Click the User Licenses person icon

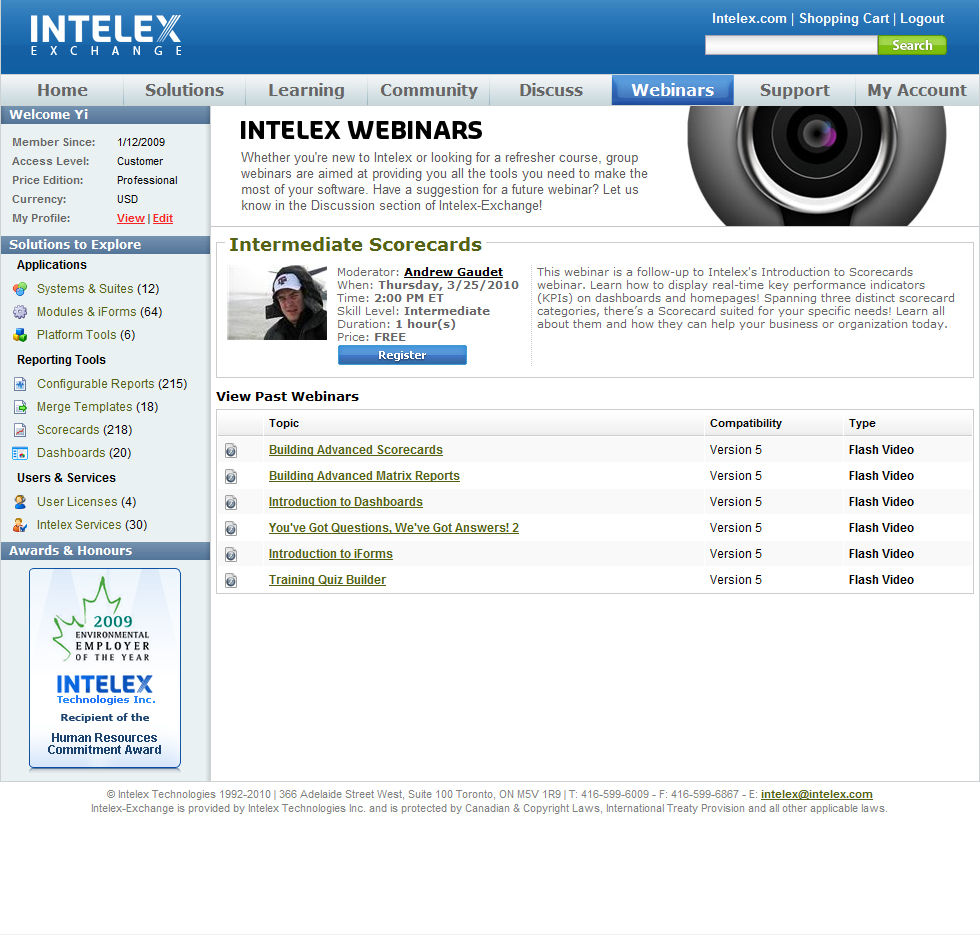coord(20,502)
